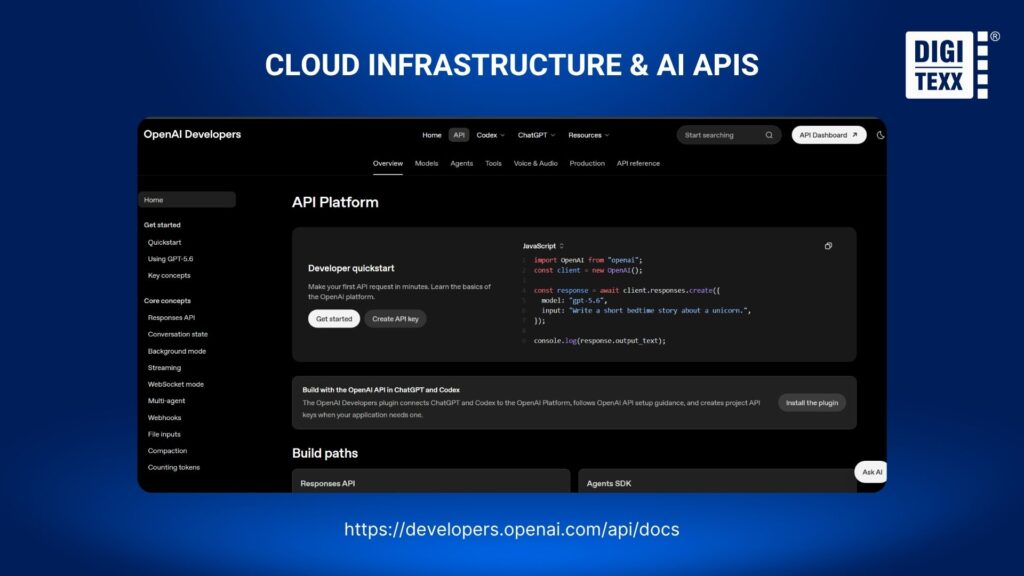Click the OpenAI Developers logo text

(192, 135)
